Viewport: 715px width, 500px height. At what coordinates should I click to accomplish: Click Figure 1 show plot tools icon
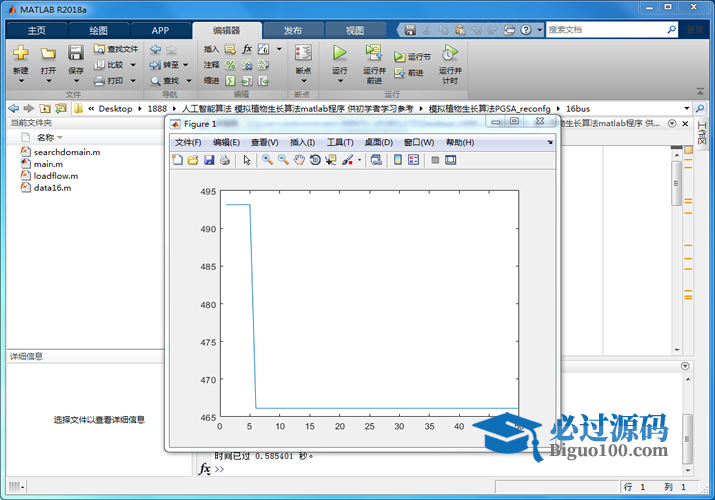tap(451, 160)
